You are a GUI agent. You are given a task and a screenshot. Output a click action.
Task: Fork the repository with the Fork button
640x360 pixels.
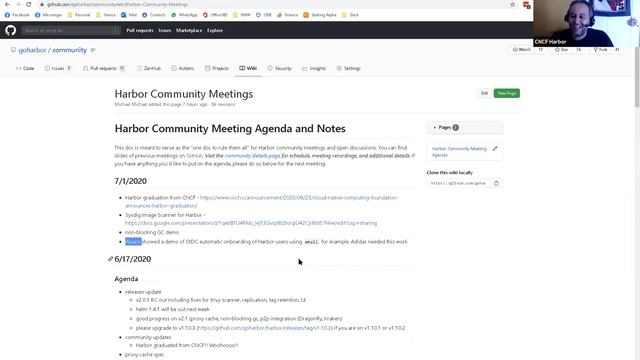(x=600, y=49)
